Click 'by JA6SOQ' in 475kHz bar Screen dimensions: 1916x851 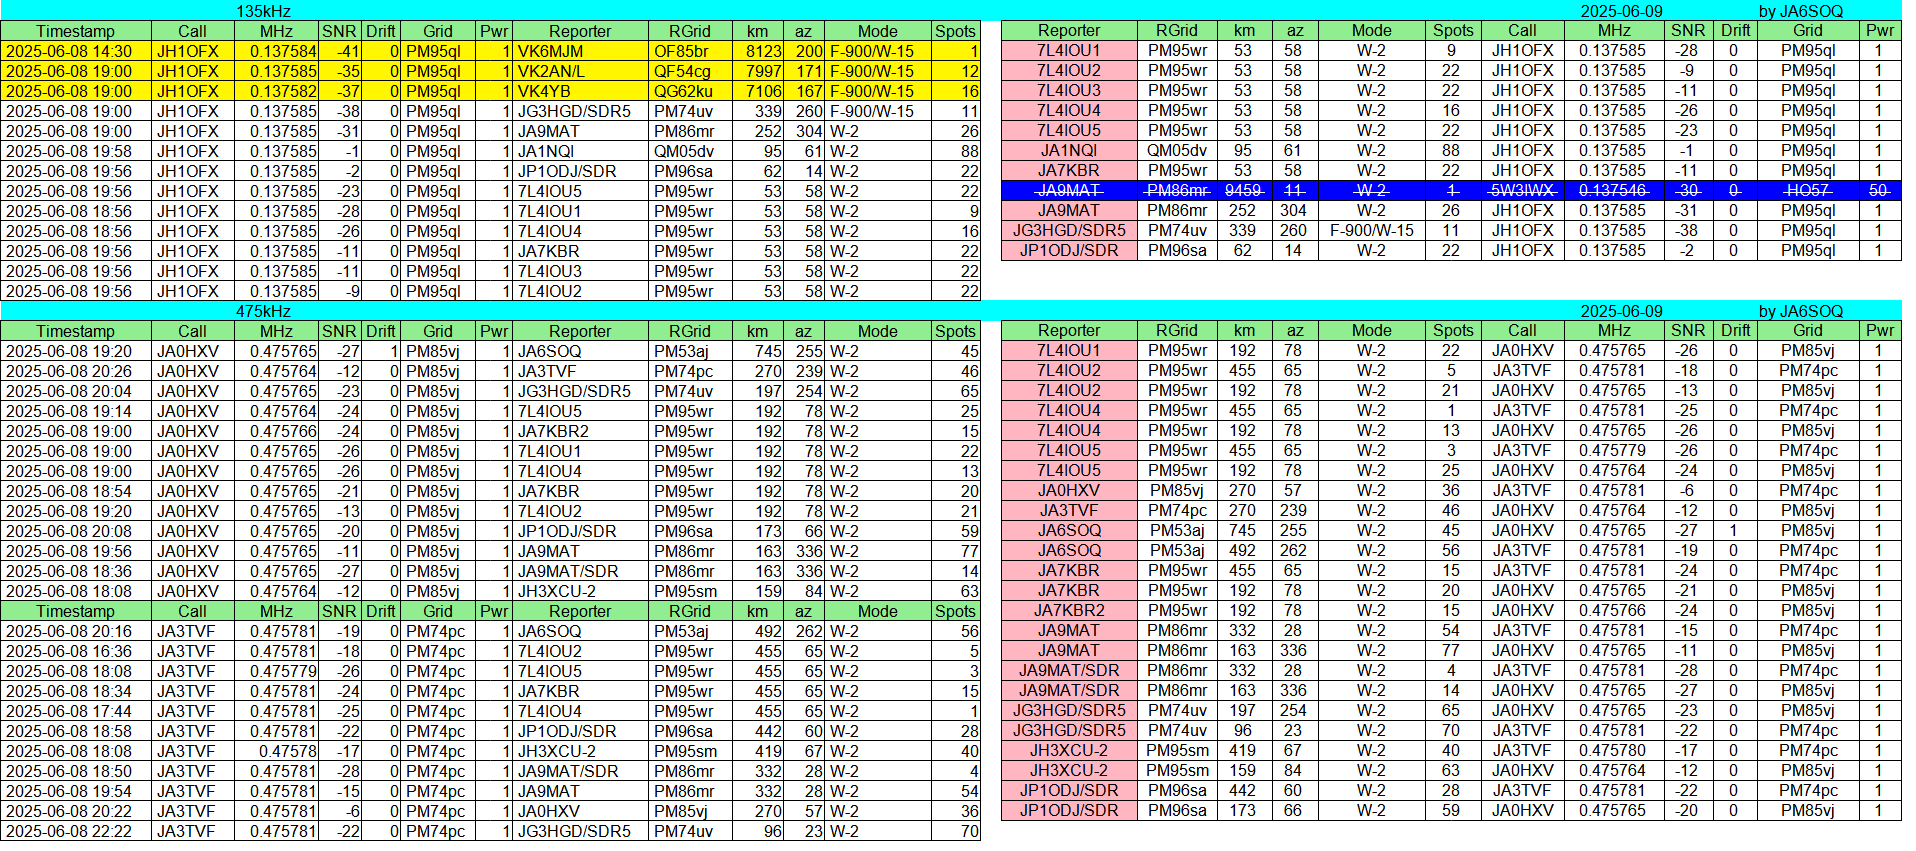[x=1800, y=311]
